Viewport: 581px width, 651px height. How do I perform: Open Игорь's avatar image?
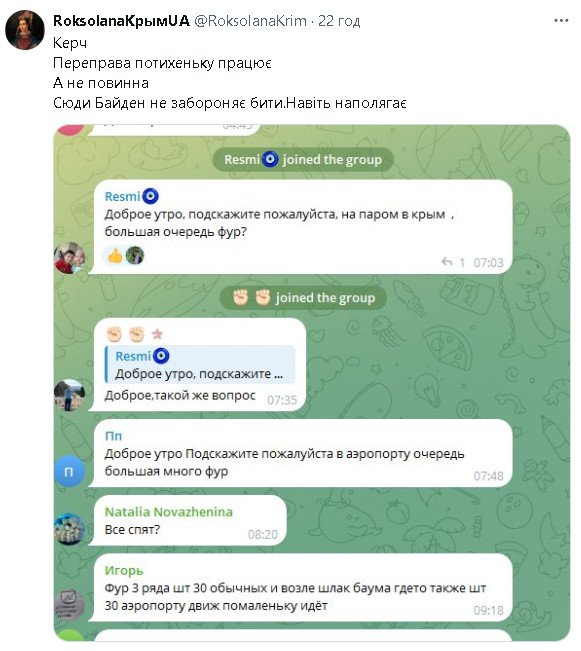[69, 605]
